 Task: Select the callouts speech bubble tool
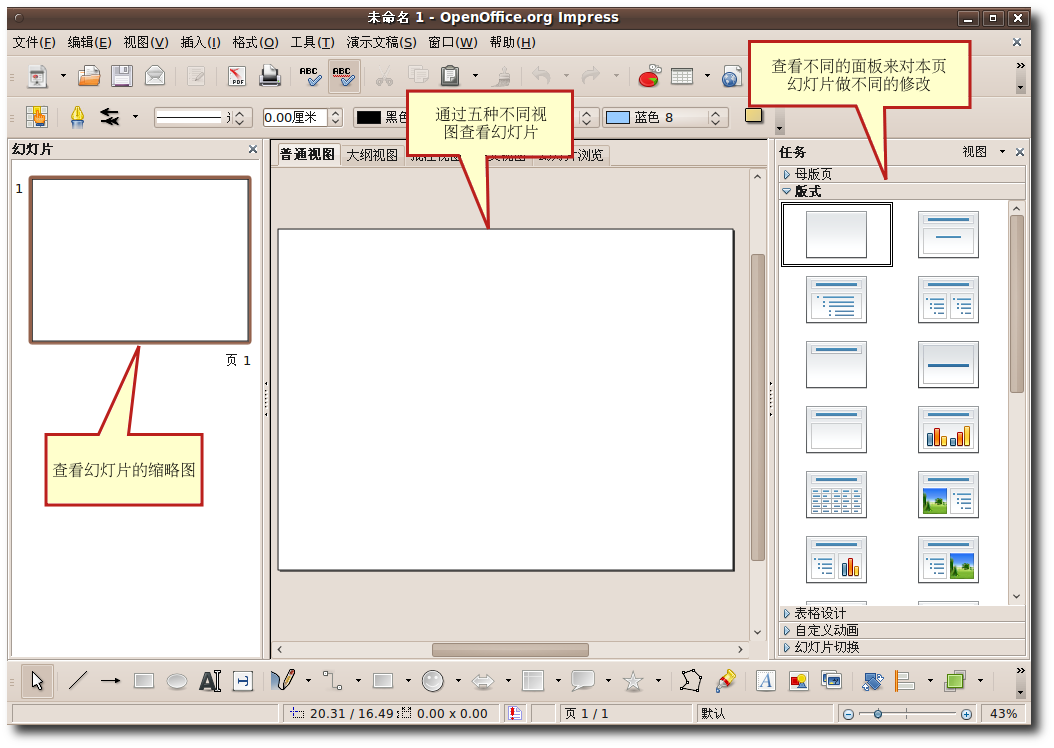tap(583, 681)
